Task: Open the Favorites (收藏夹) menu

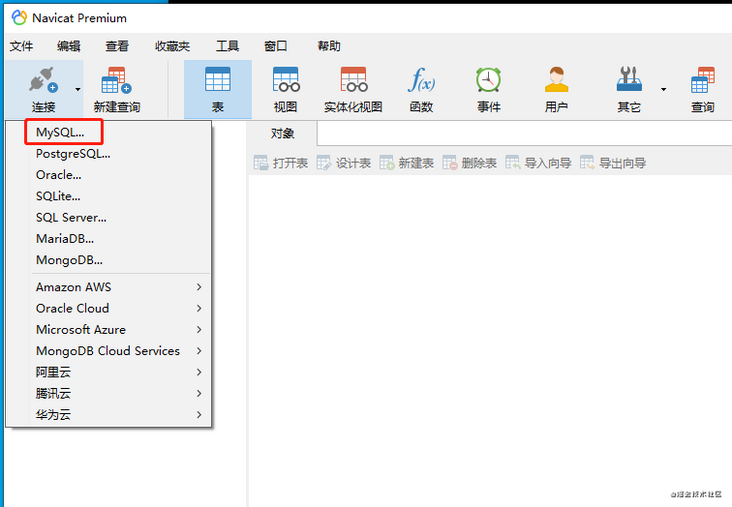Action: click(172, 46)
